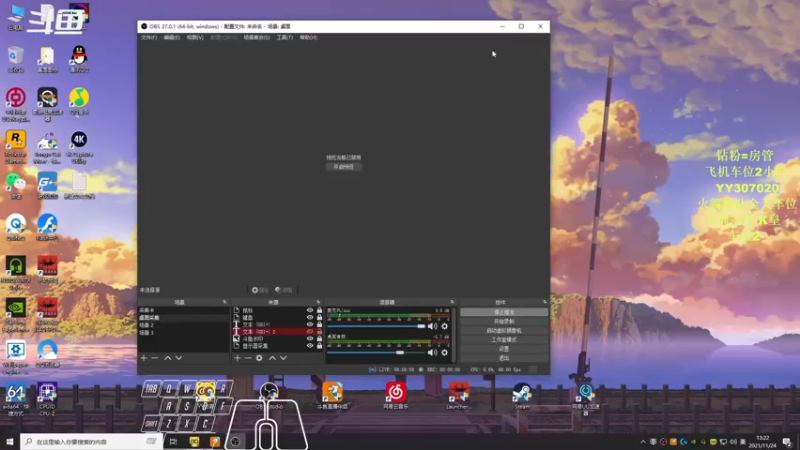800x450 pixels.
Task: Click 开始录制 button
Action: click(504, 321)
